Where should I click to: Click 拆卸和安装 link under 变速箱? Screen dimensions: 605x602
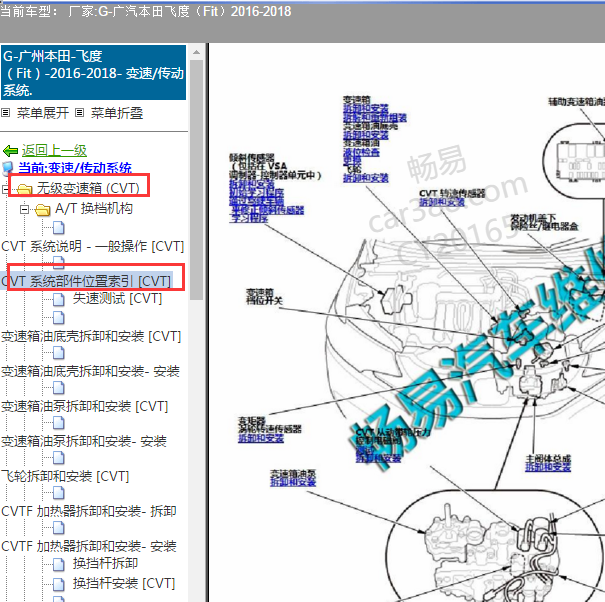(366, 108)
